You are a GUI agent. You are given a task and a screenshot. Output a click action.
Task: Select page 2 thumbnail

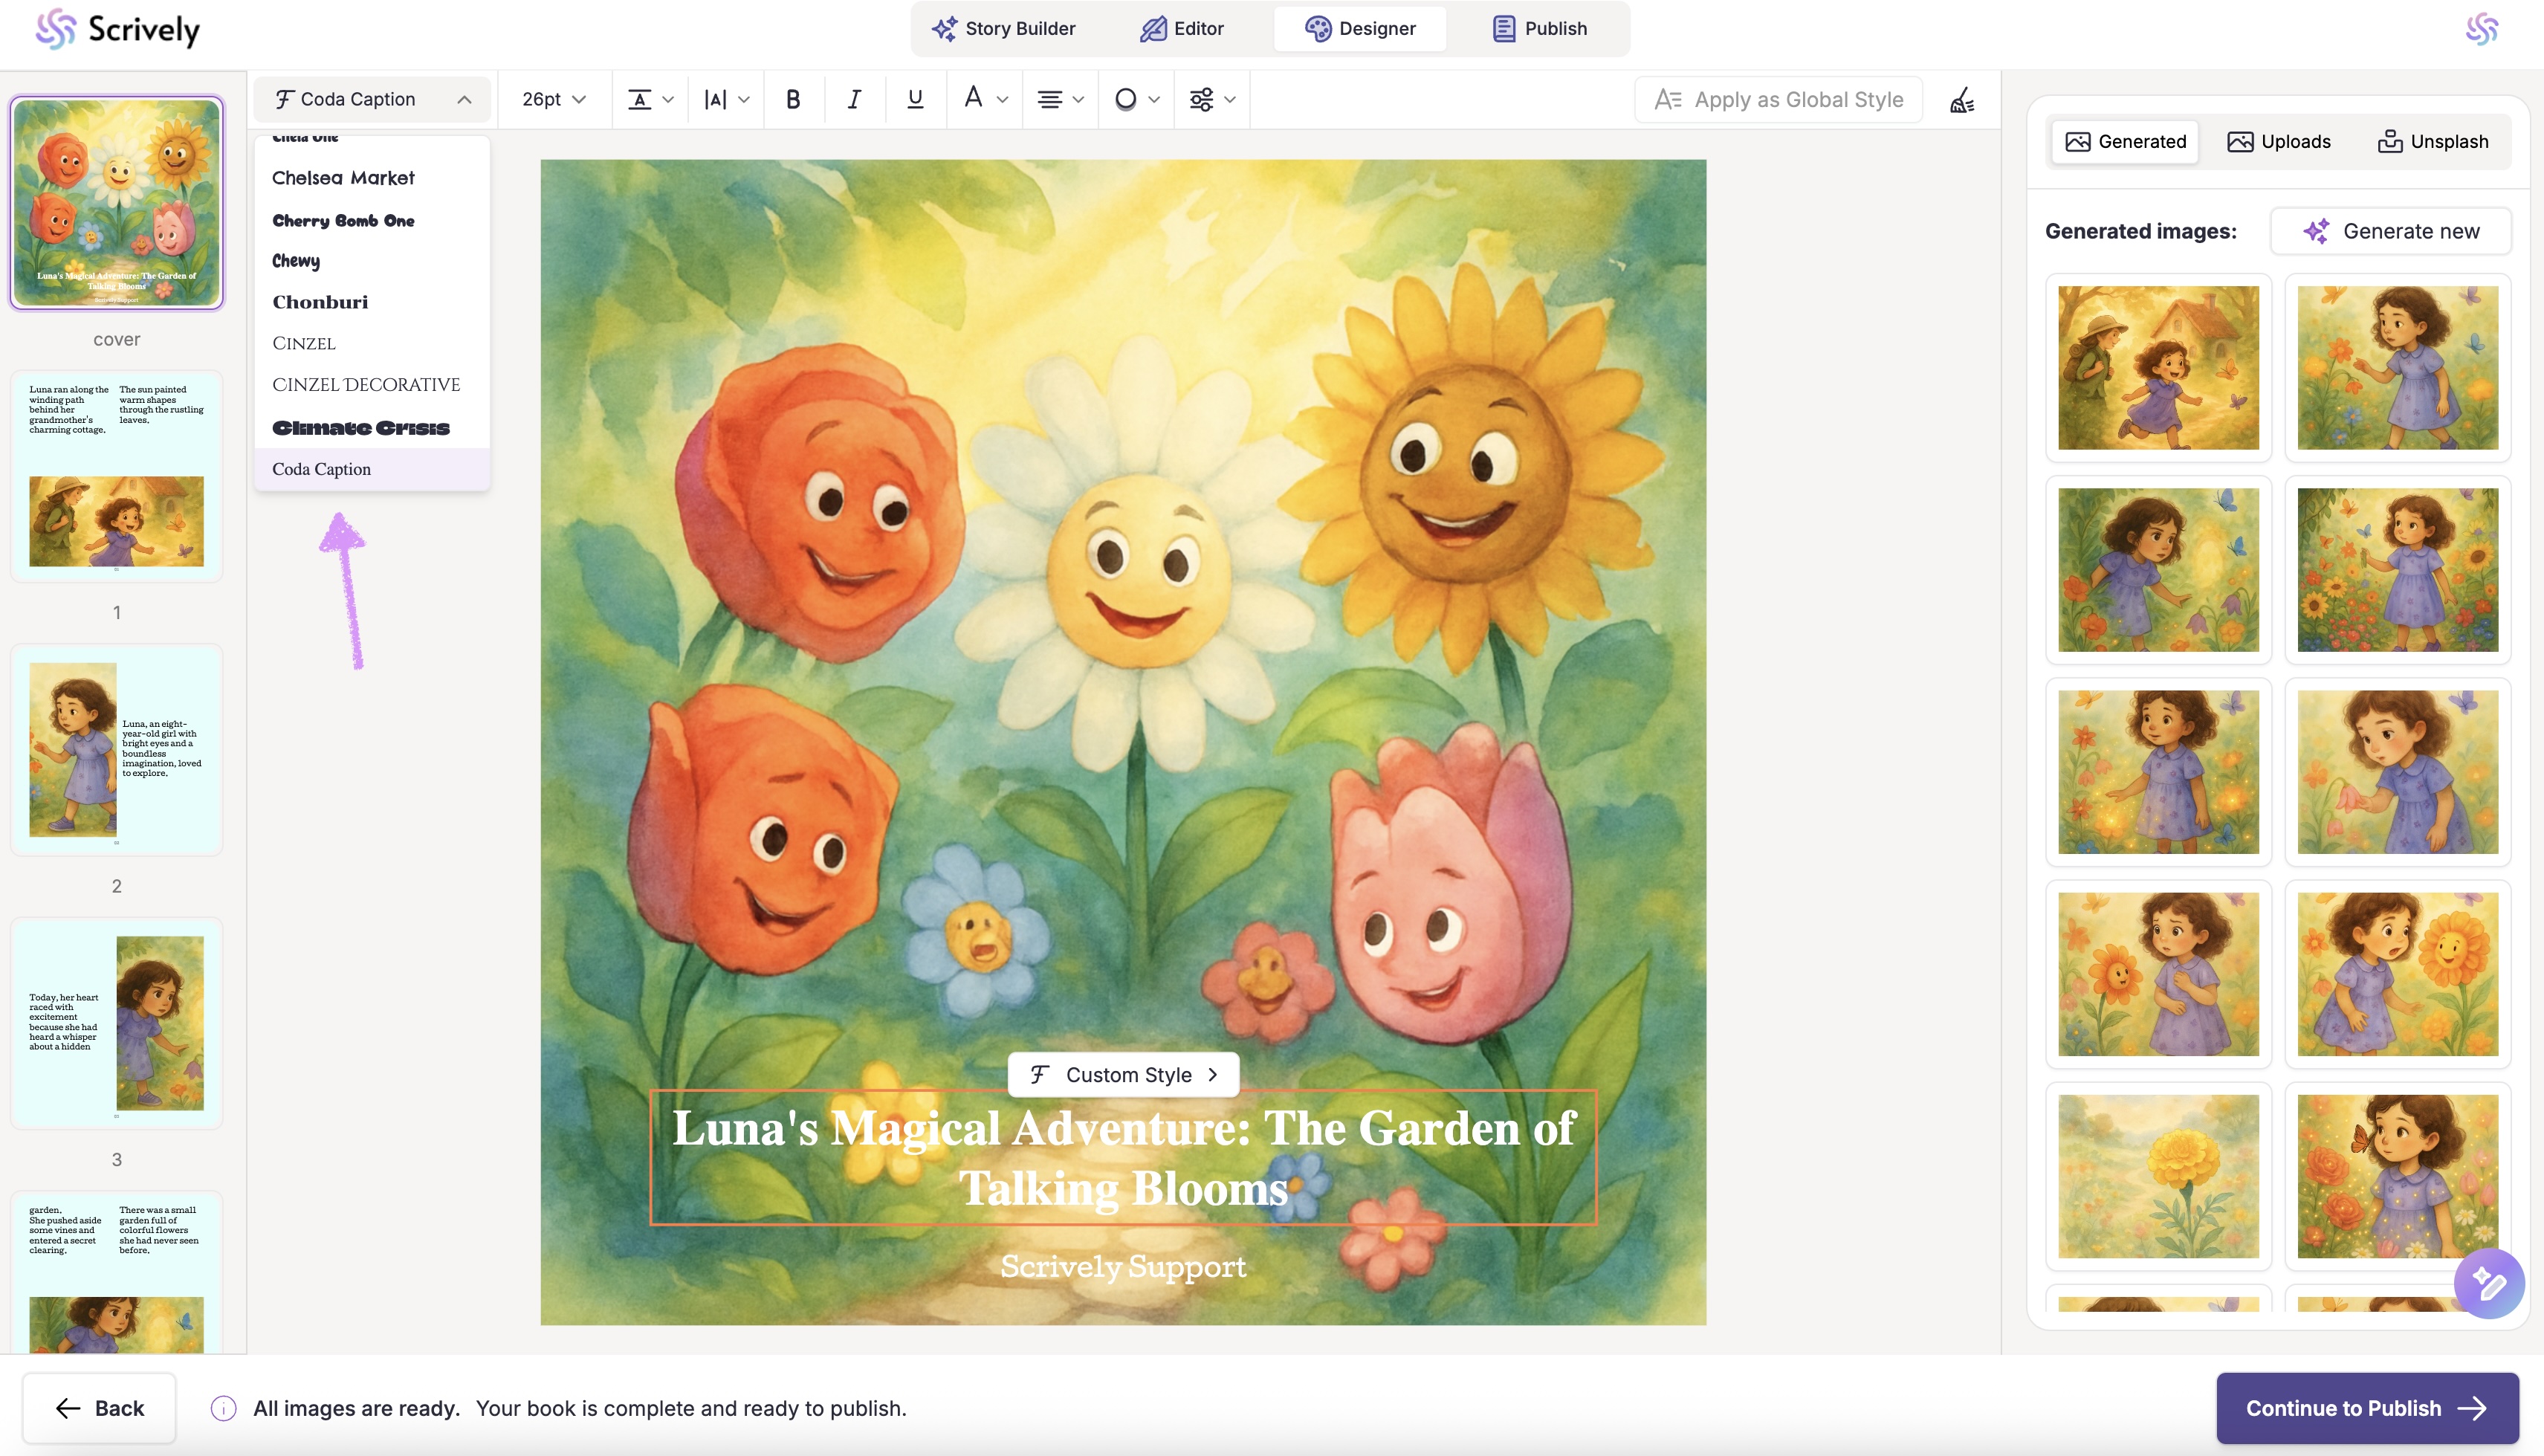[x=117, y=750]
